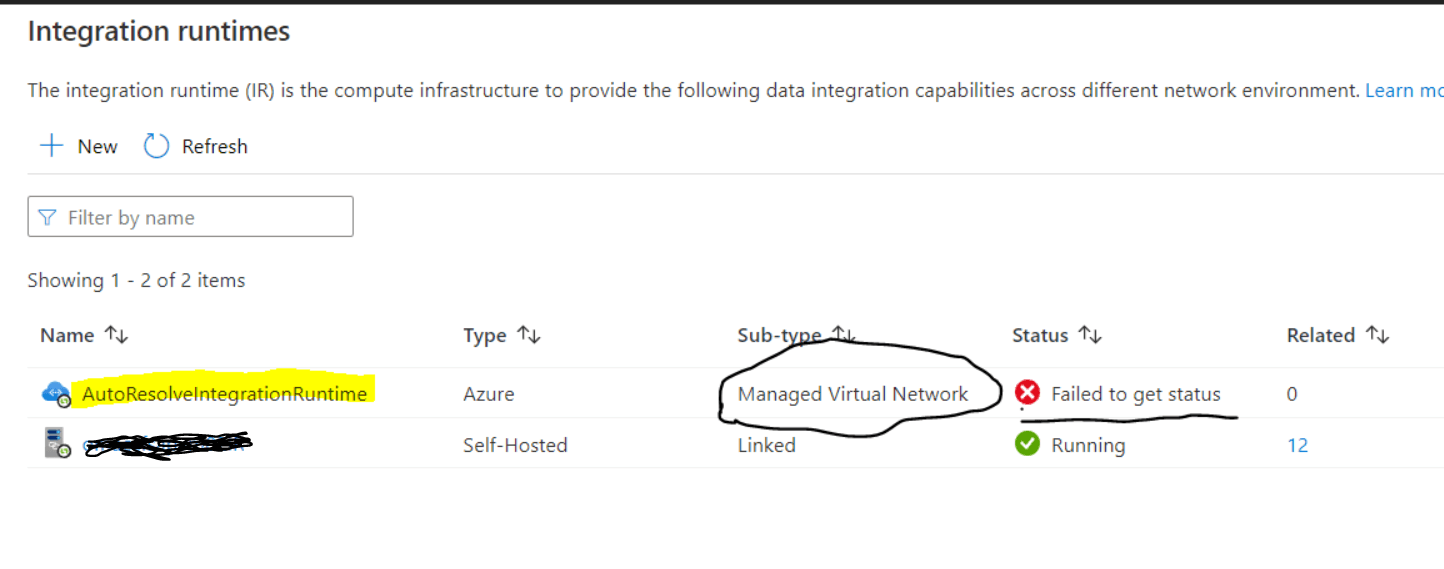The image size is (1444, 569).
Task: Sort by Type column arrows
Action: [529, 336]
